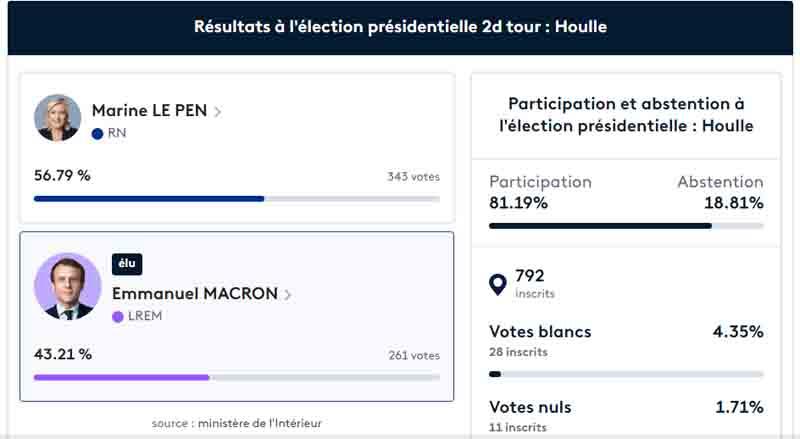800x439 pixels.
Task: Open the Marine LE PEN candidate link
Action: pyautogui.click(x=149, y=110)
